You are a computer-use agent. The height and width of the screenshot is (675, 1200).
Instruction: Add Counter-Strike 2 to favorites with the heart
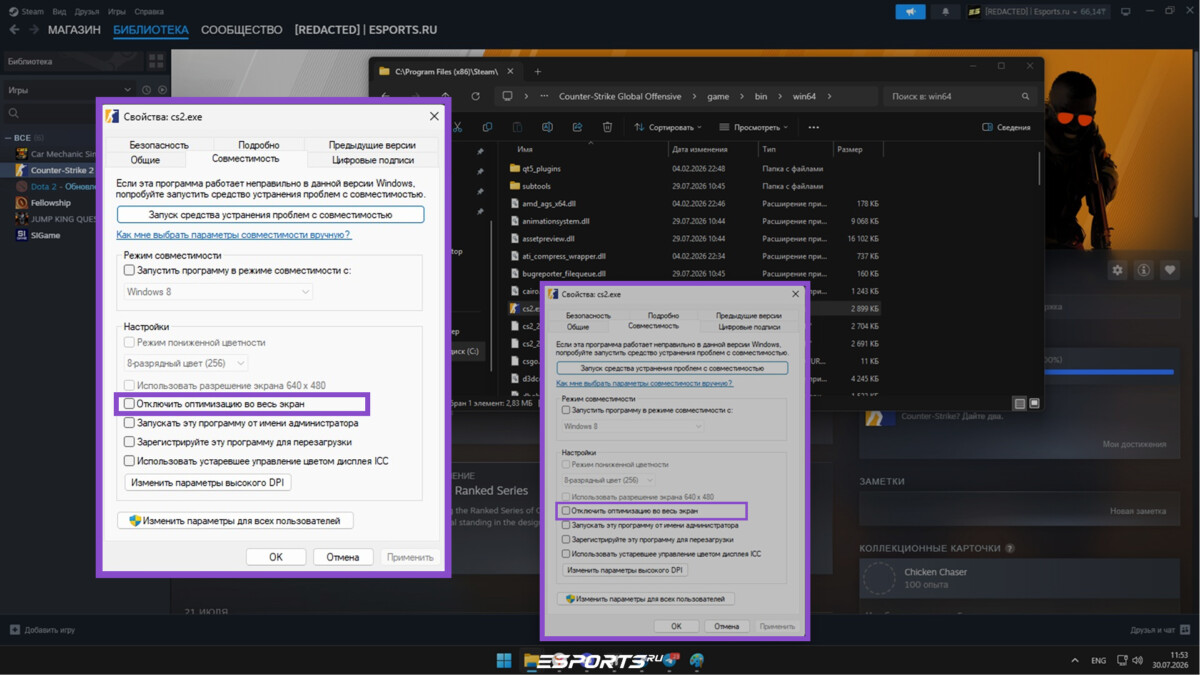(x=1169, y=270)
